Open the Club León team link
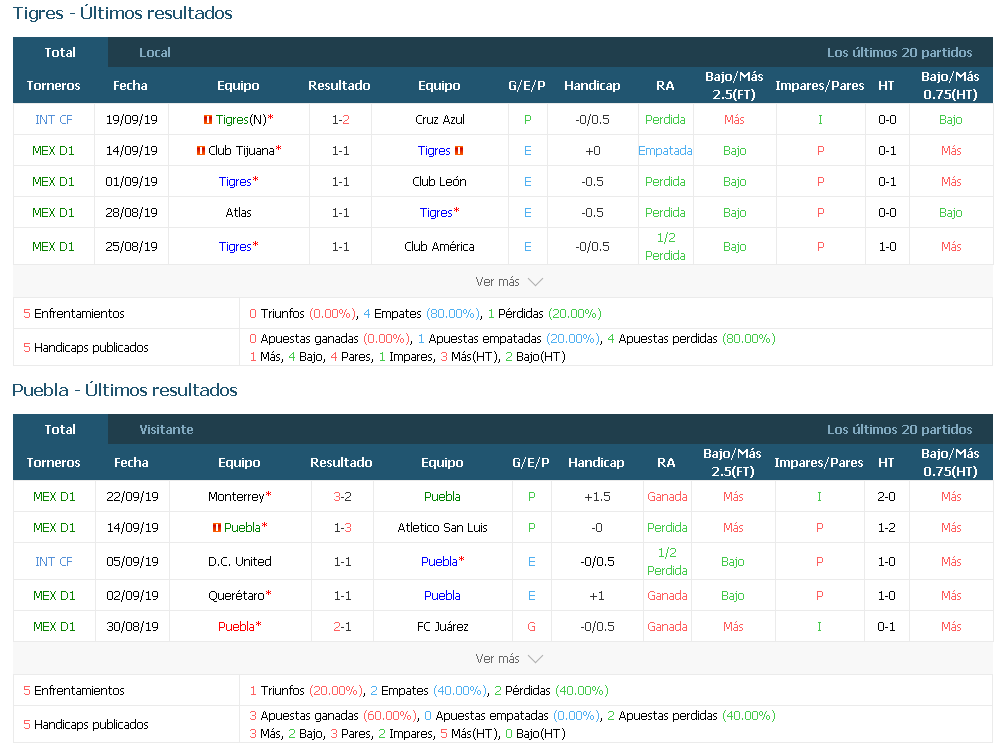This screenshot has height=751, width=1006. point(439,181)
